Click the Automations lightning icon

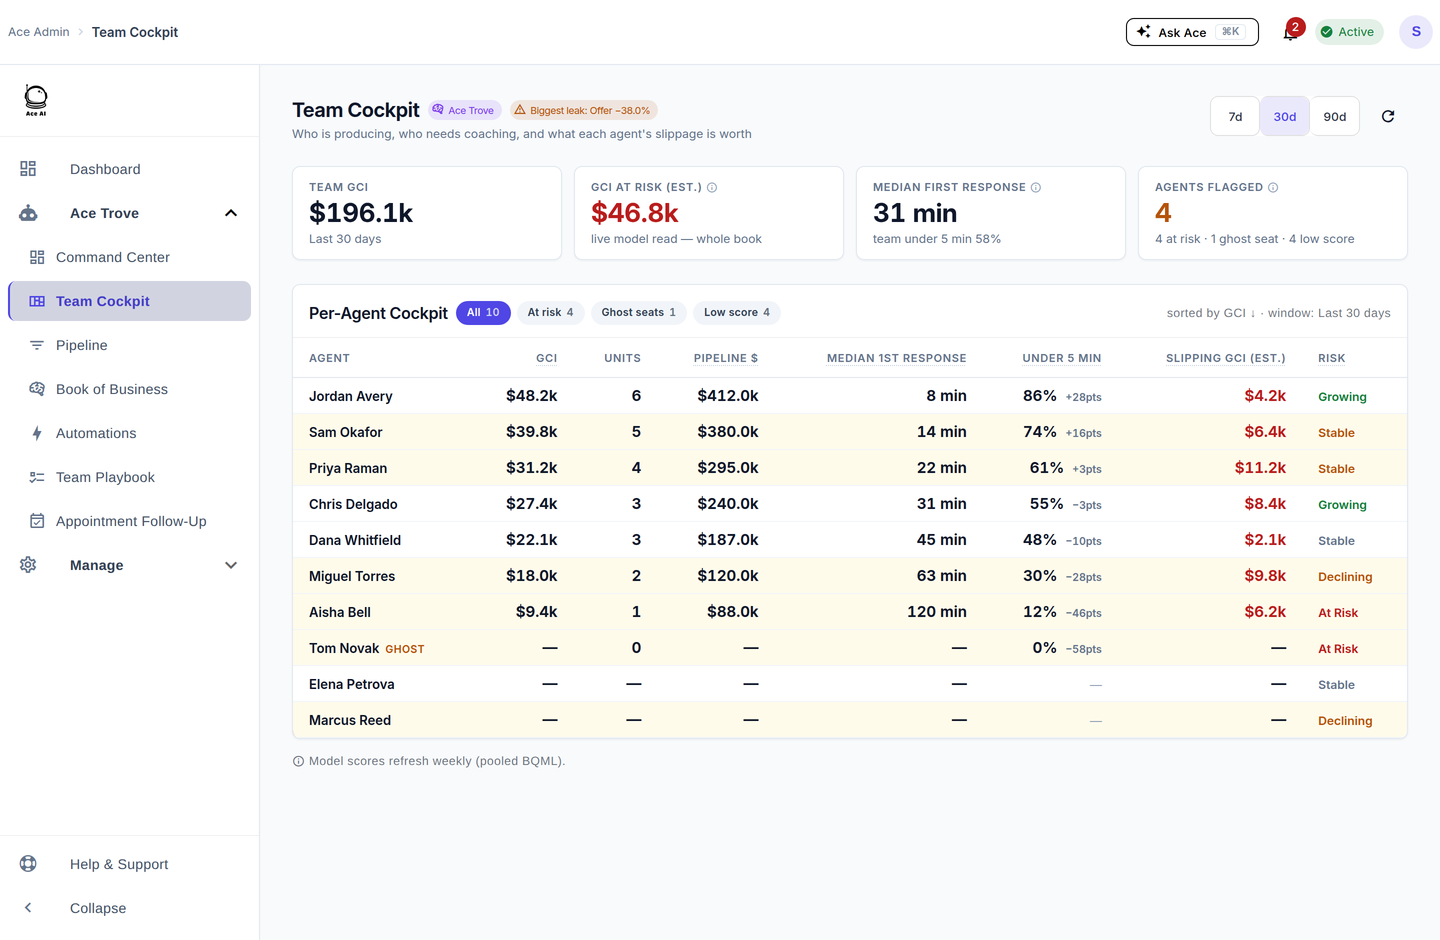pos(37,433)
